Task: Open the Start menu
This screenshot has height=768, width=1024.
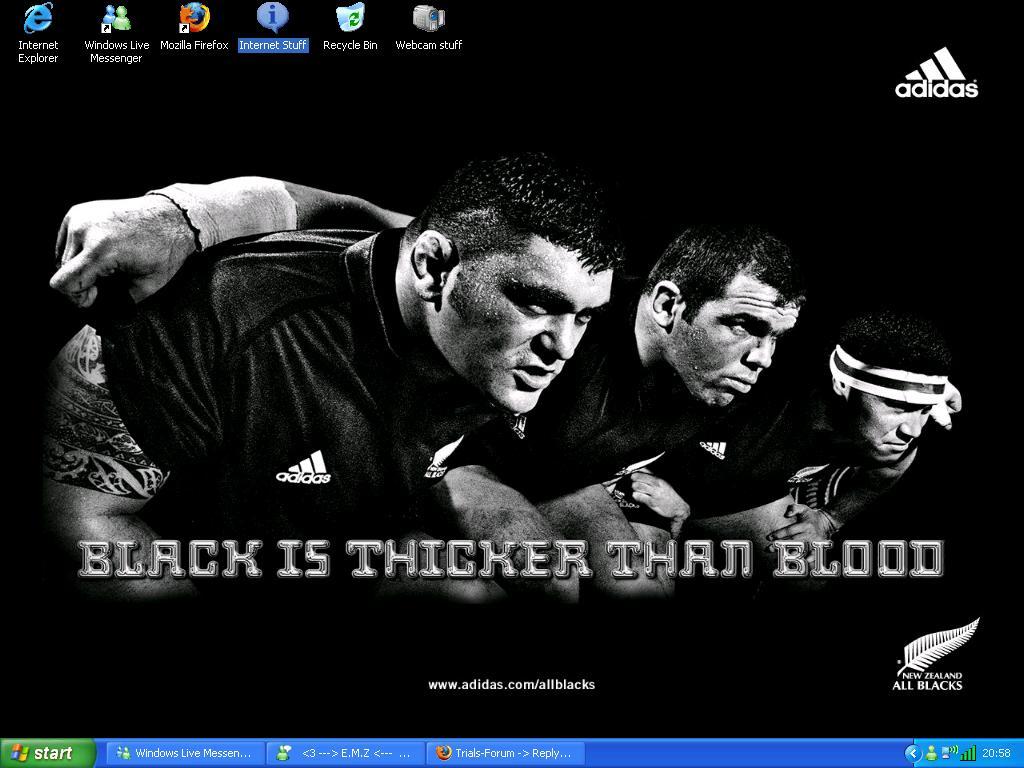Action: [48, 753]
